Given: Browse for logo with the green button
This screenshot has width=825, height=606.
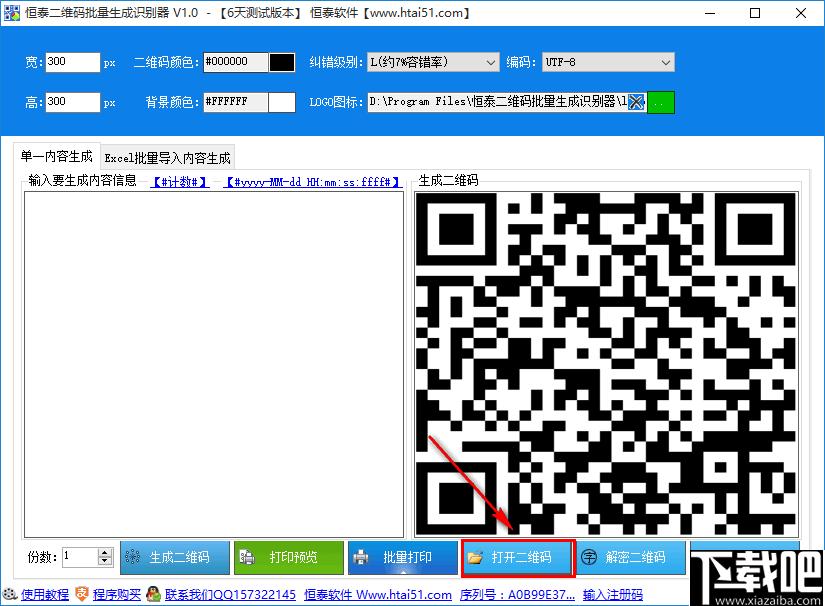Looking at the screenshot, I should coord(661,102).
